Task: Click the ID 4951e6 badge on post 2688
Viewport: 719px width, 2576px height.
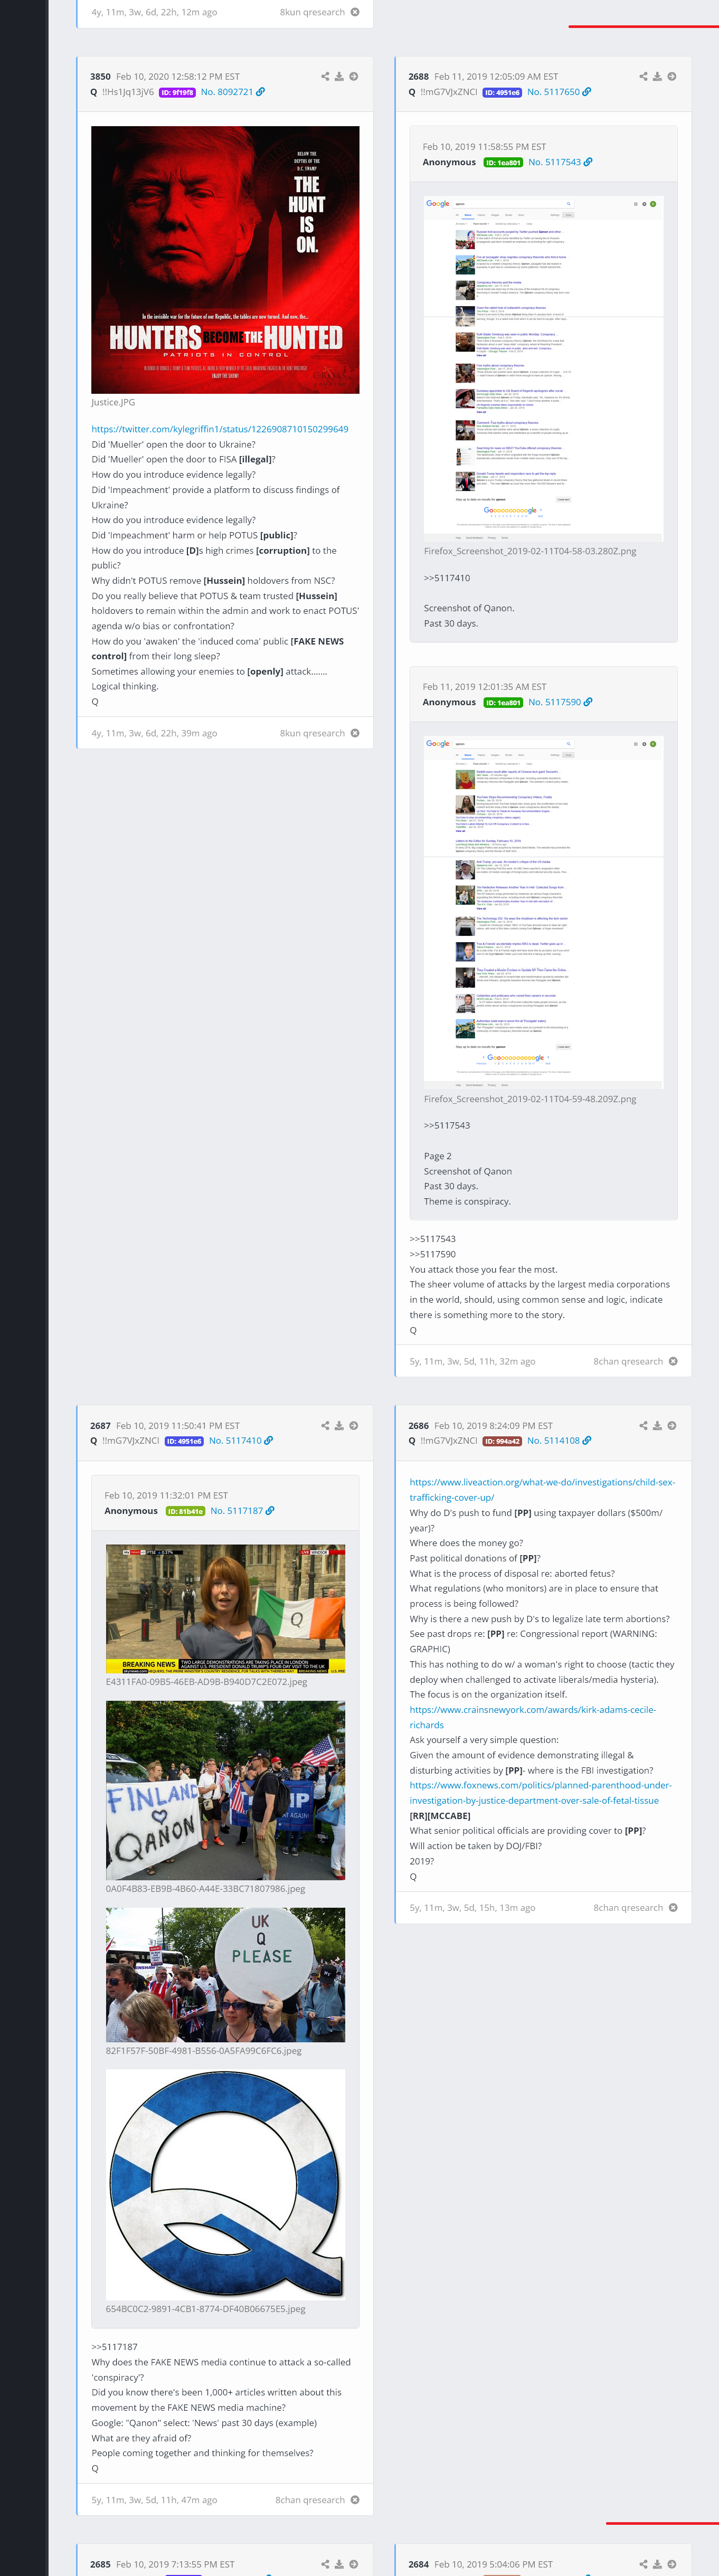Action: tap(502, 92)
